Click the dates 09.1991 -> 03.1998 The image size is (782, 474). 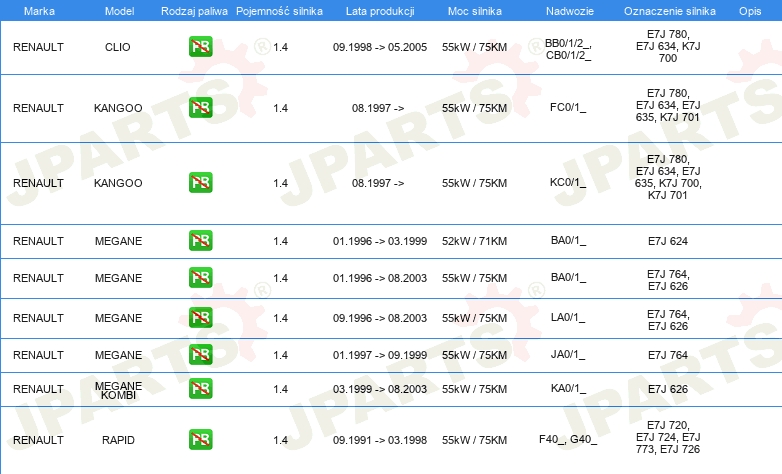click(380, 440)
